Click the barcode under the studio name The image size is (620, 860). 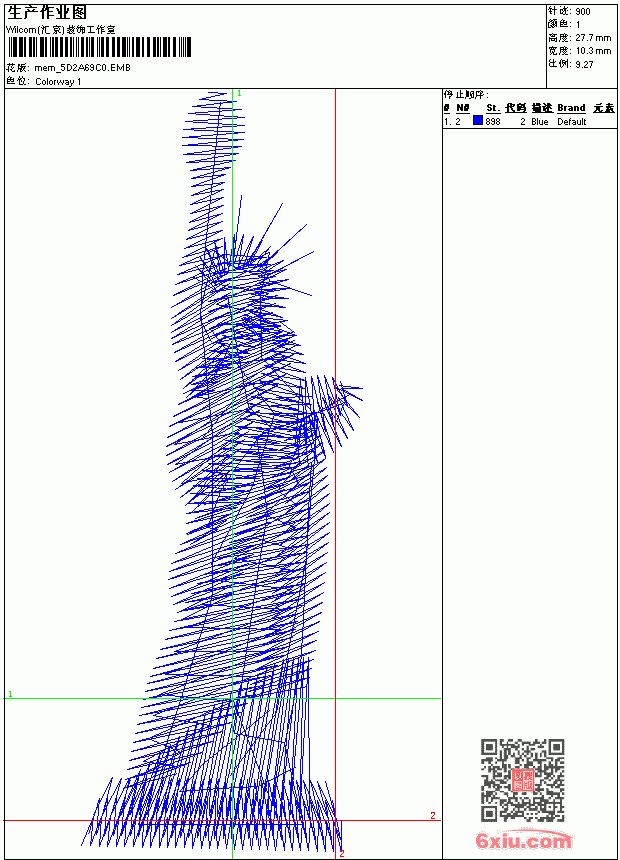(x=99, y=47)
